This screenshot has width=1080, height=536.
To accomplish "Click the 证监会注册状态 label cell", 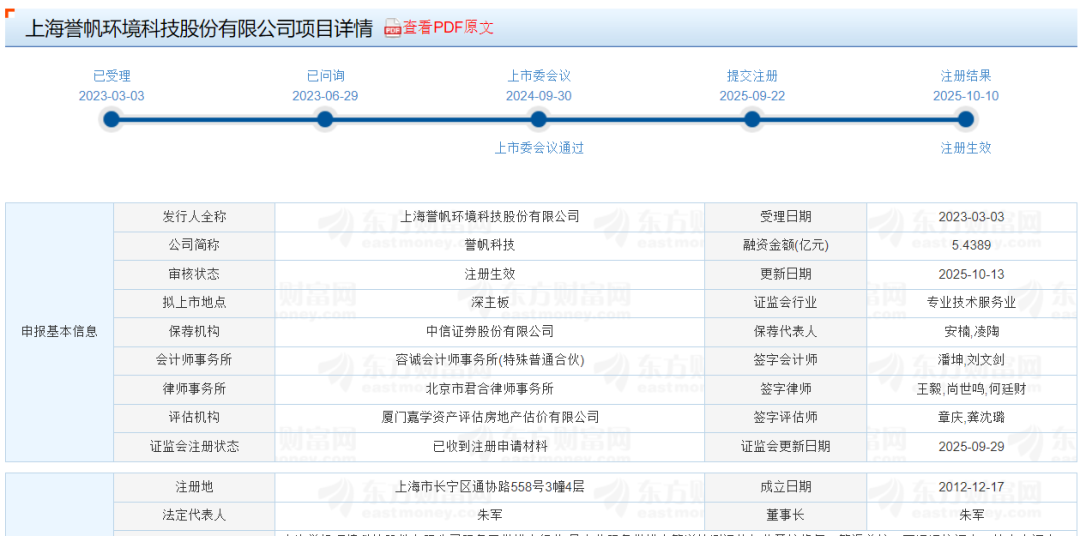I will point(194,446).
